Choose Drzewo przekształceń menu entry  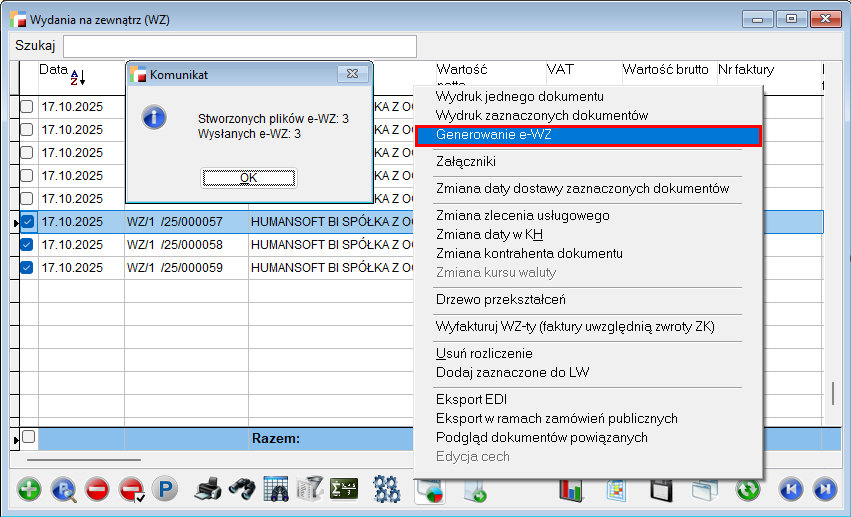tap(501, 299)
